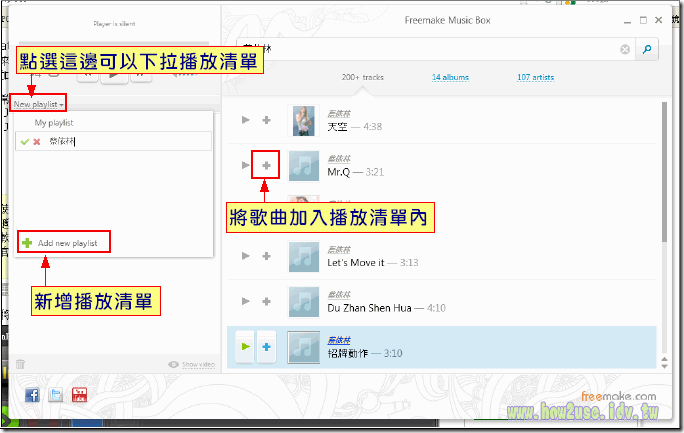684x433 pixels.
Task: Select My playlist from dropdown list
Action: pyautogui.click(x=54, y=123)
